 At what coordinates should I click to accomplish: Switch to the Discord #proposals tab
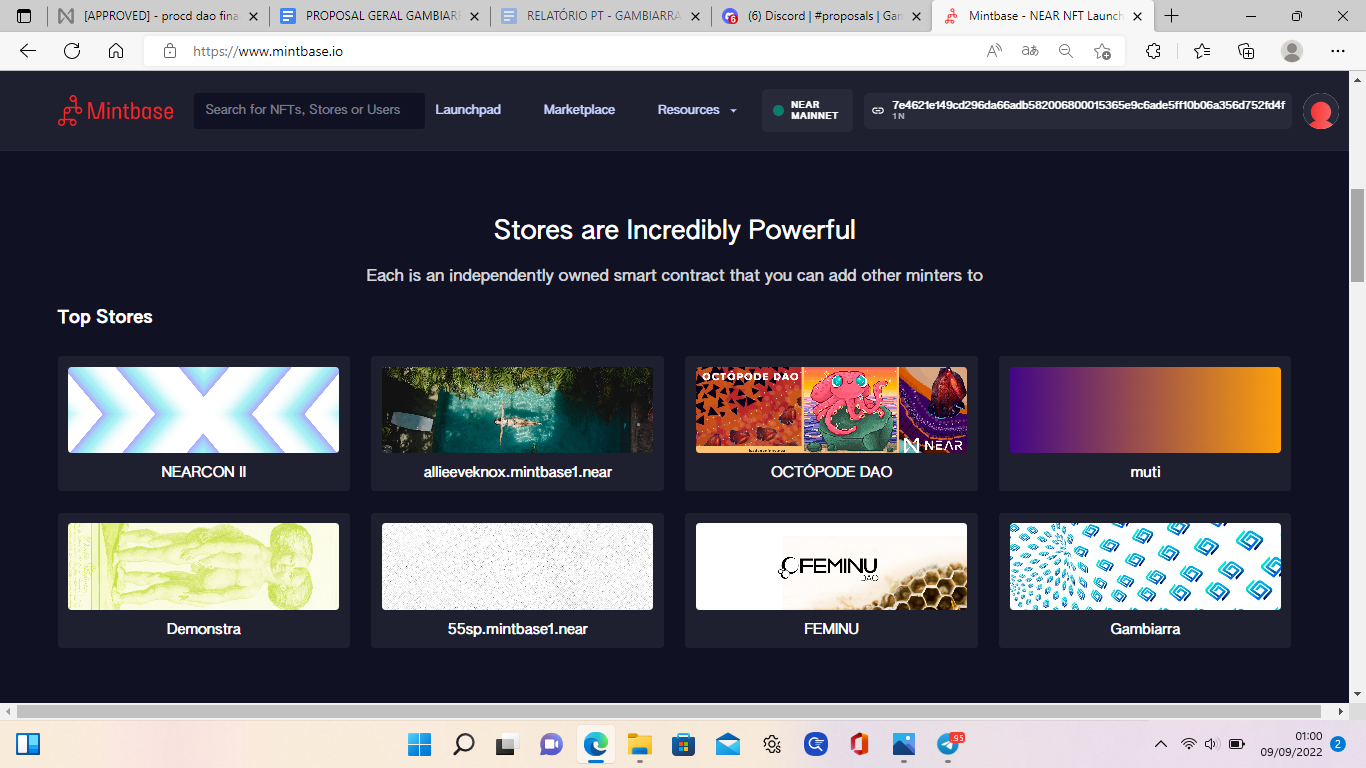pyautogui.click(x=820, y=16)
